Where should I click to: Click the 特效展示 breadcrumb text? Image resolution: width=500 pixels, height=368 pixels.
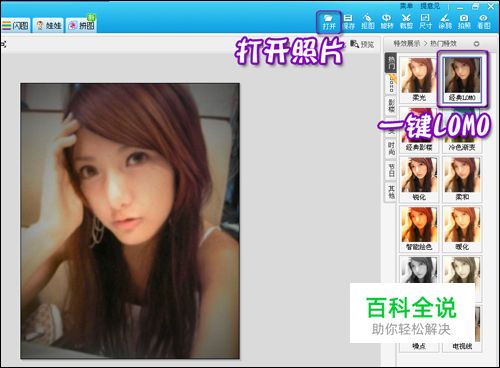(x=407, y=44)
